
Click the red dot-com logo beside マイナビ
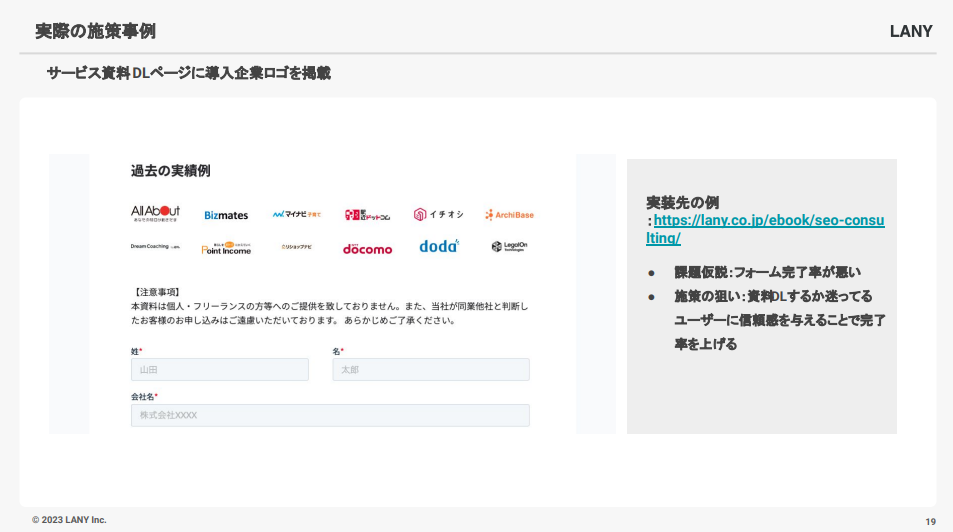pyautogui.click(x=368, y=215)
